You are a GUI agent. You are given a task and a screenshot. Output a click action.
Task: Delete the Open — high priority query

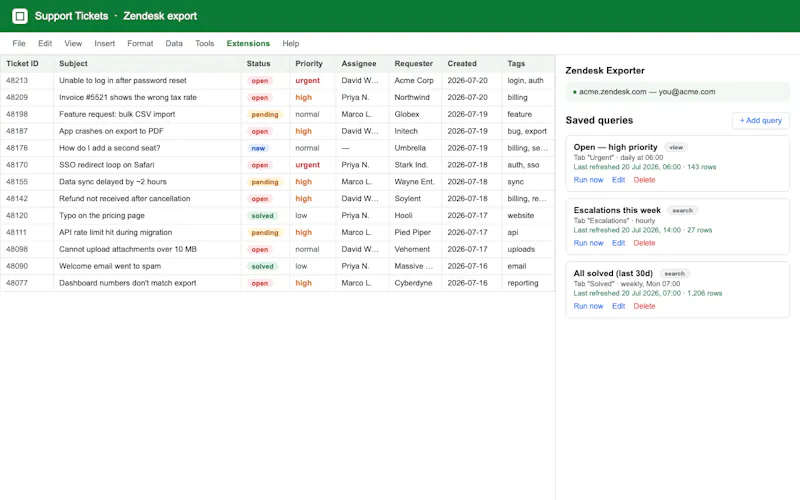tap(644, 180)
